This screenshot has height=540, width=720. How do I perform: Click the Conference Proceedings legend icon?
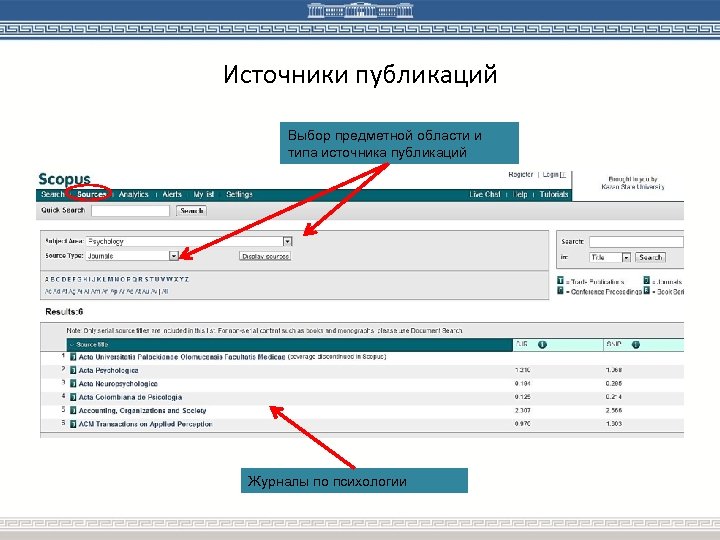click(x=560, y=291)
